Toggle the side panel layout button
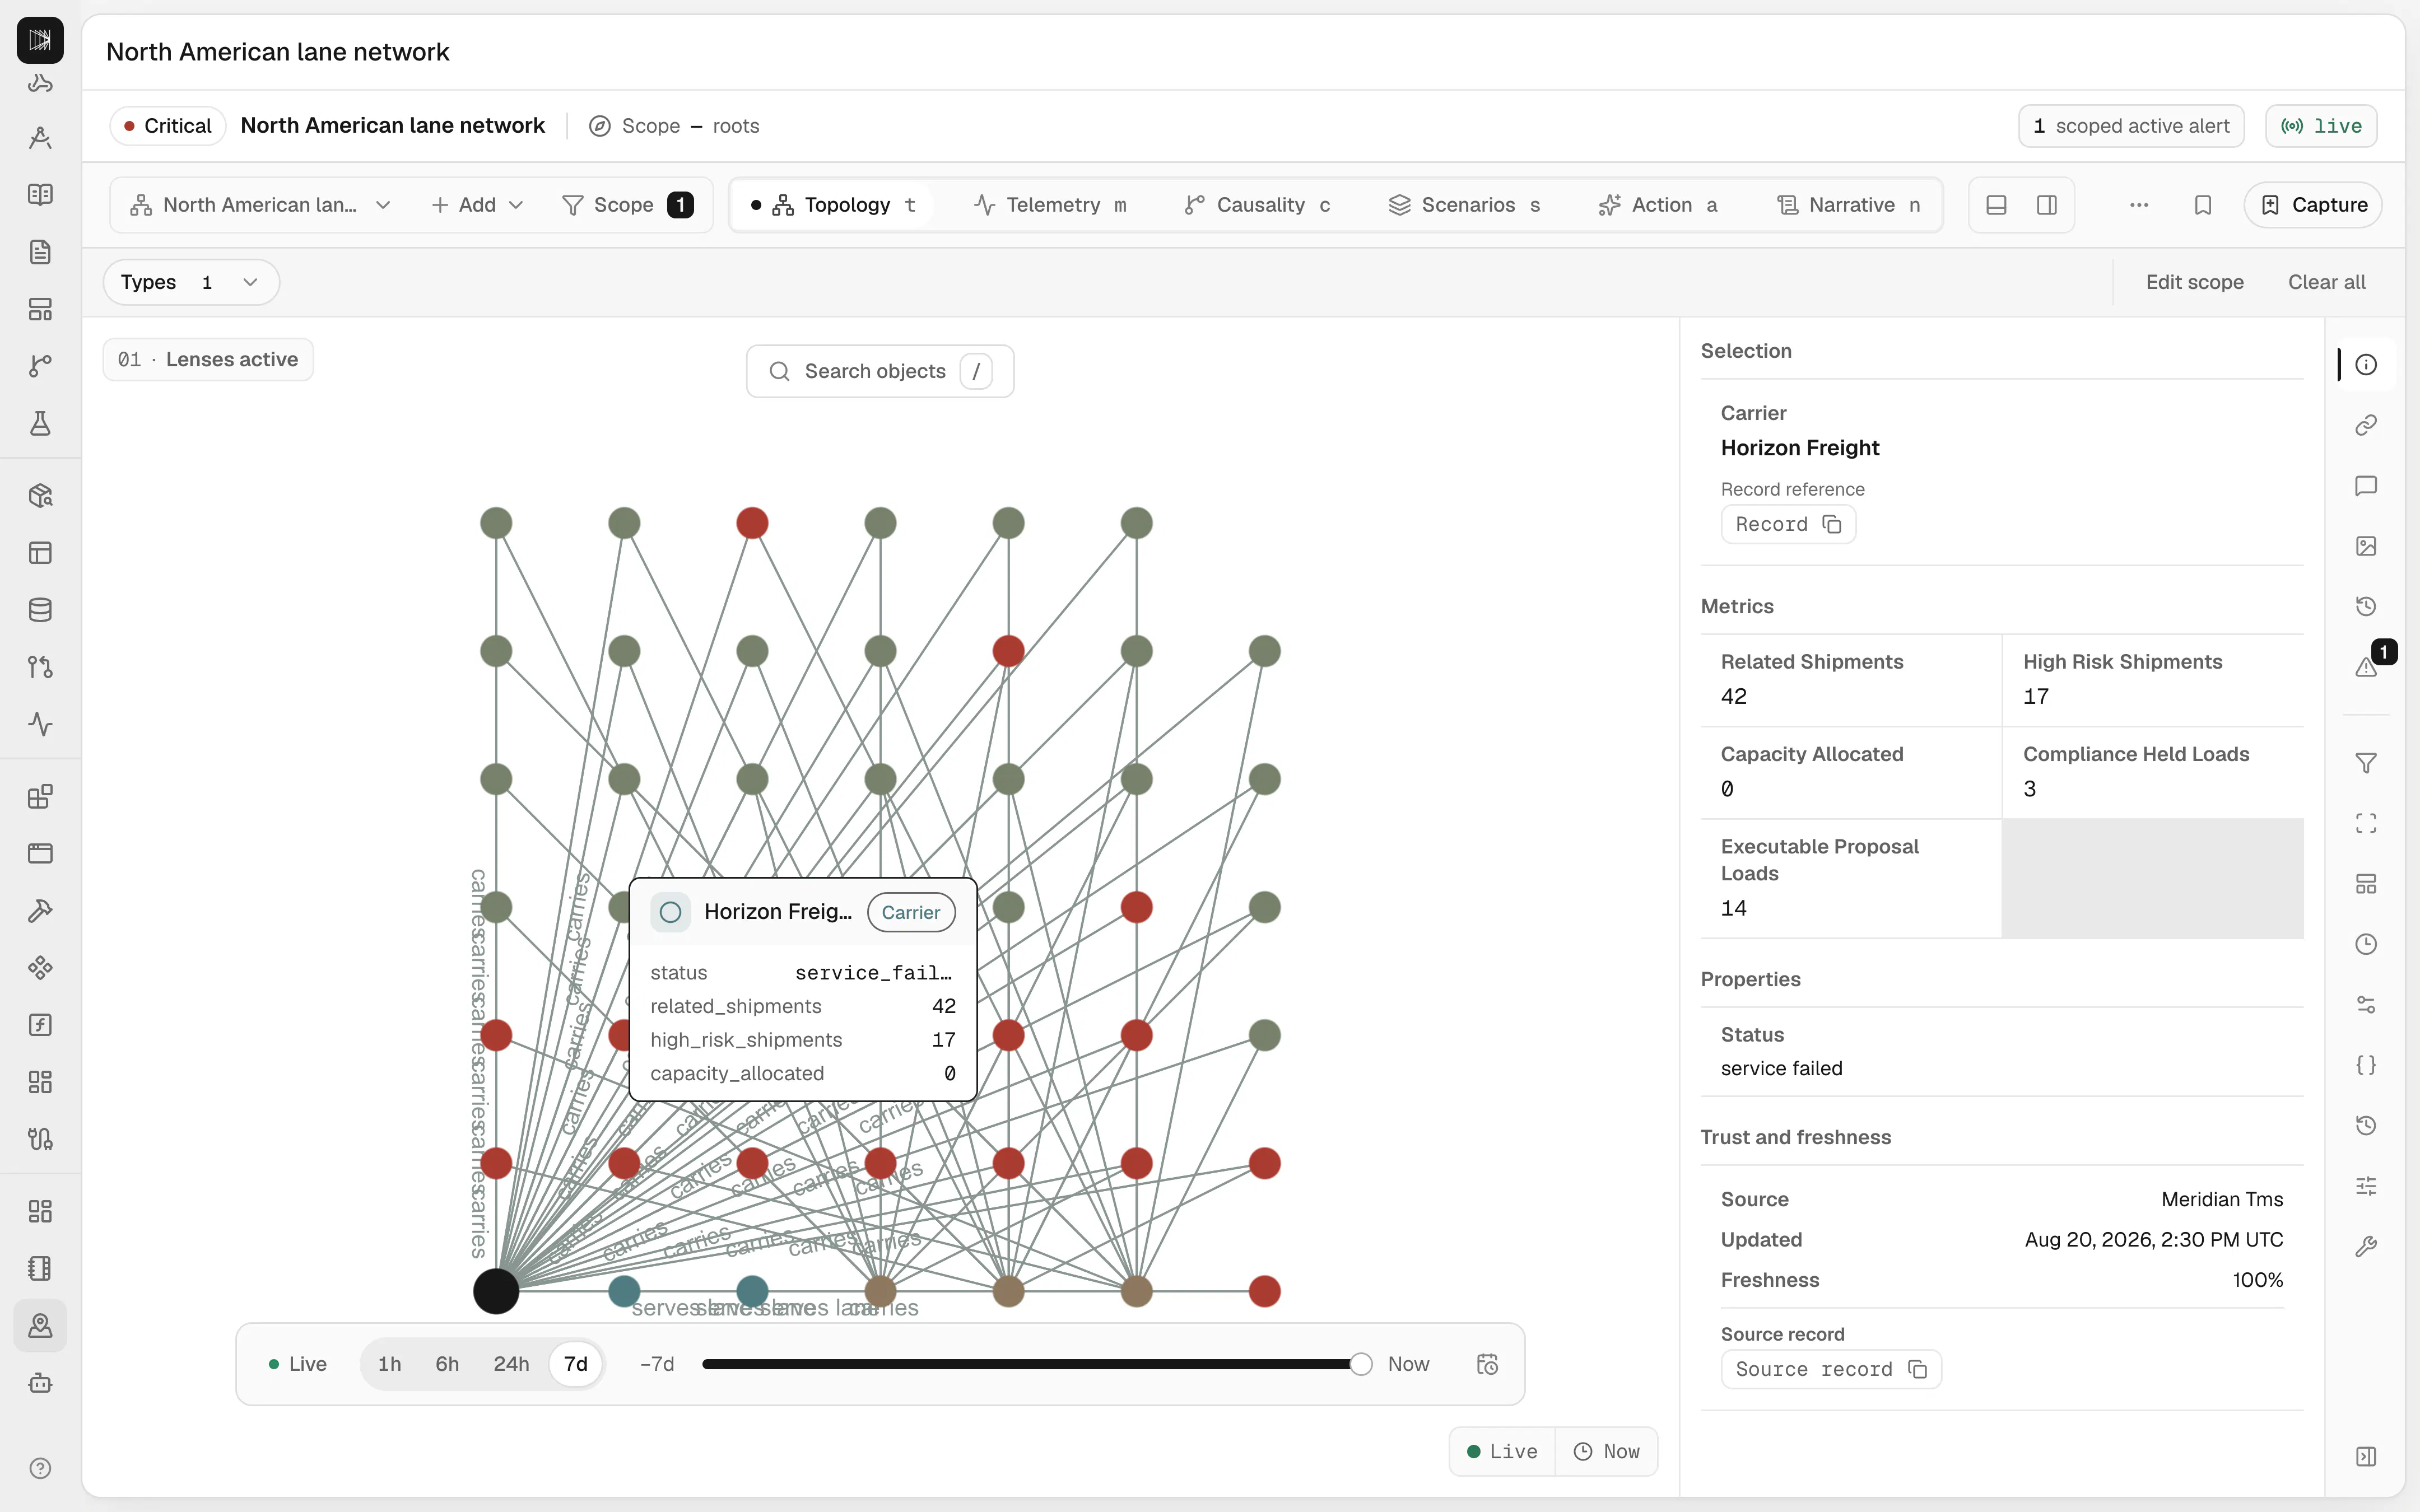The width and height of the screenshot is (2420, 1512). pos(2047,205)
